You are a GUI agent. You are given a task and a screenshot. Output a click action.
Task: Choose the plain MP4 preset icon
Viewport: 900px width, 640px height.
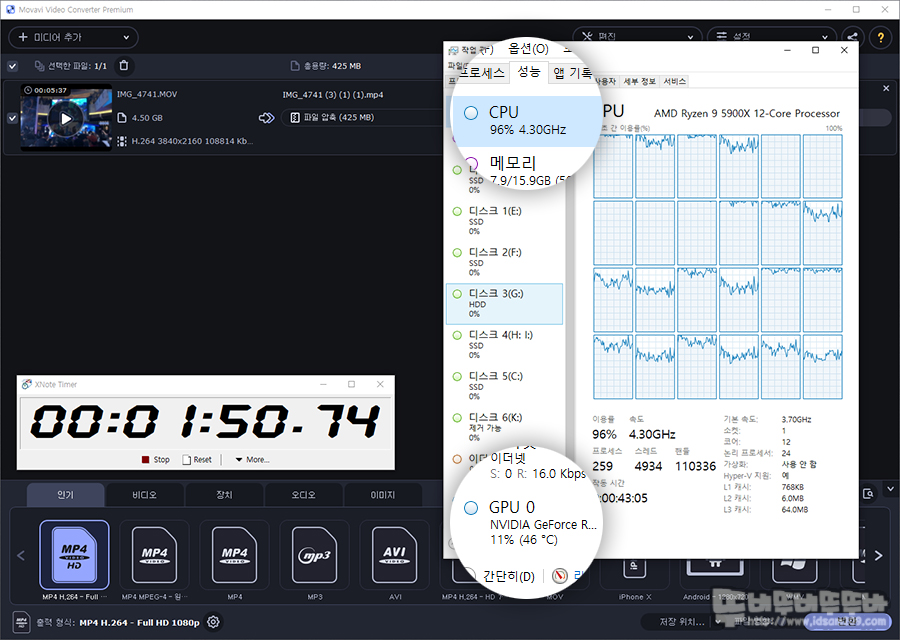[x=235, y=554]
